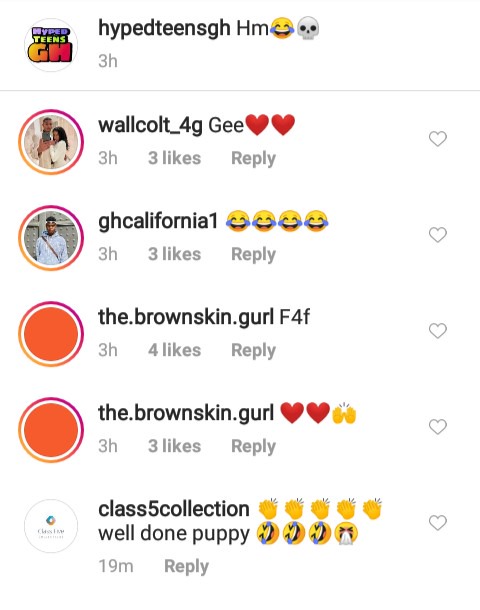Reply to ghcalifornia1's laughing comment
The height and width of the screenshot is (610, 480).
pyautogui.click(x=253, y=255)
